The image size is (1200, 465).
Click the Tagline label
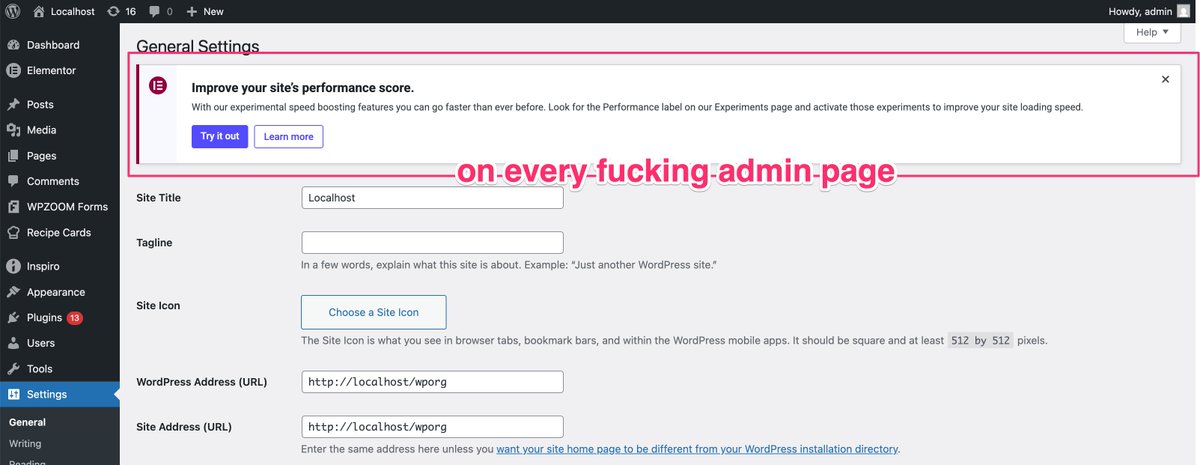point(154,242)
